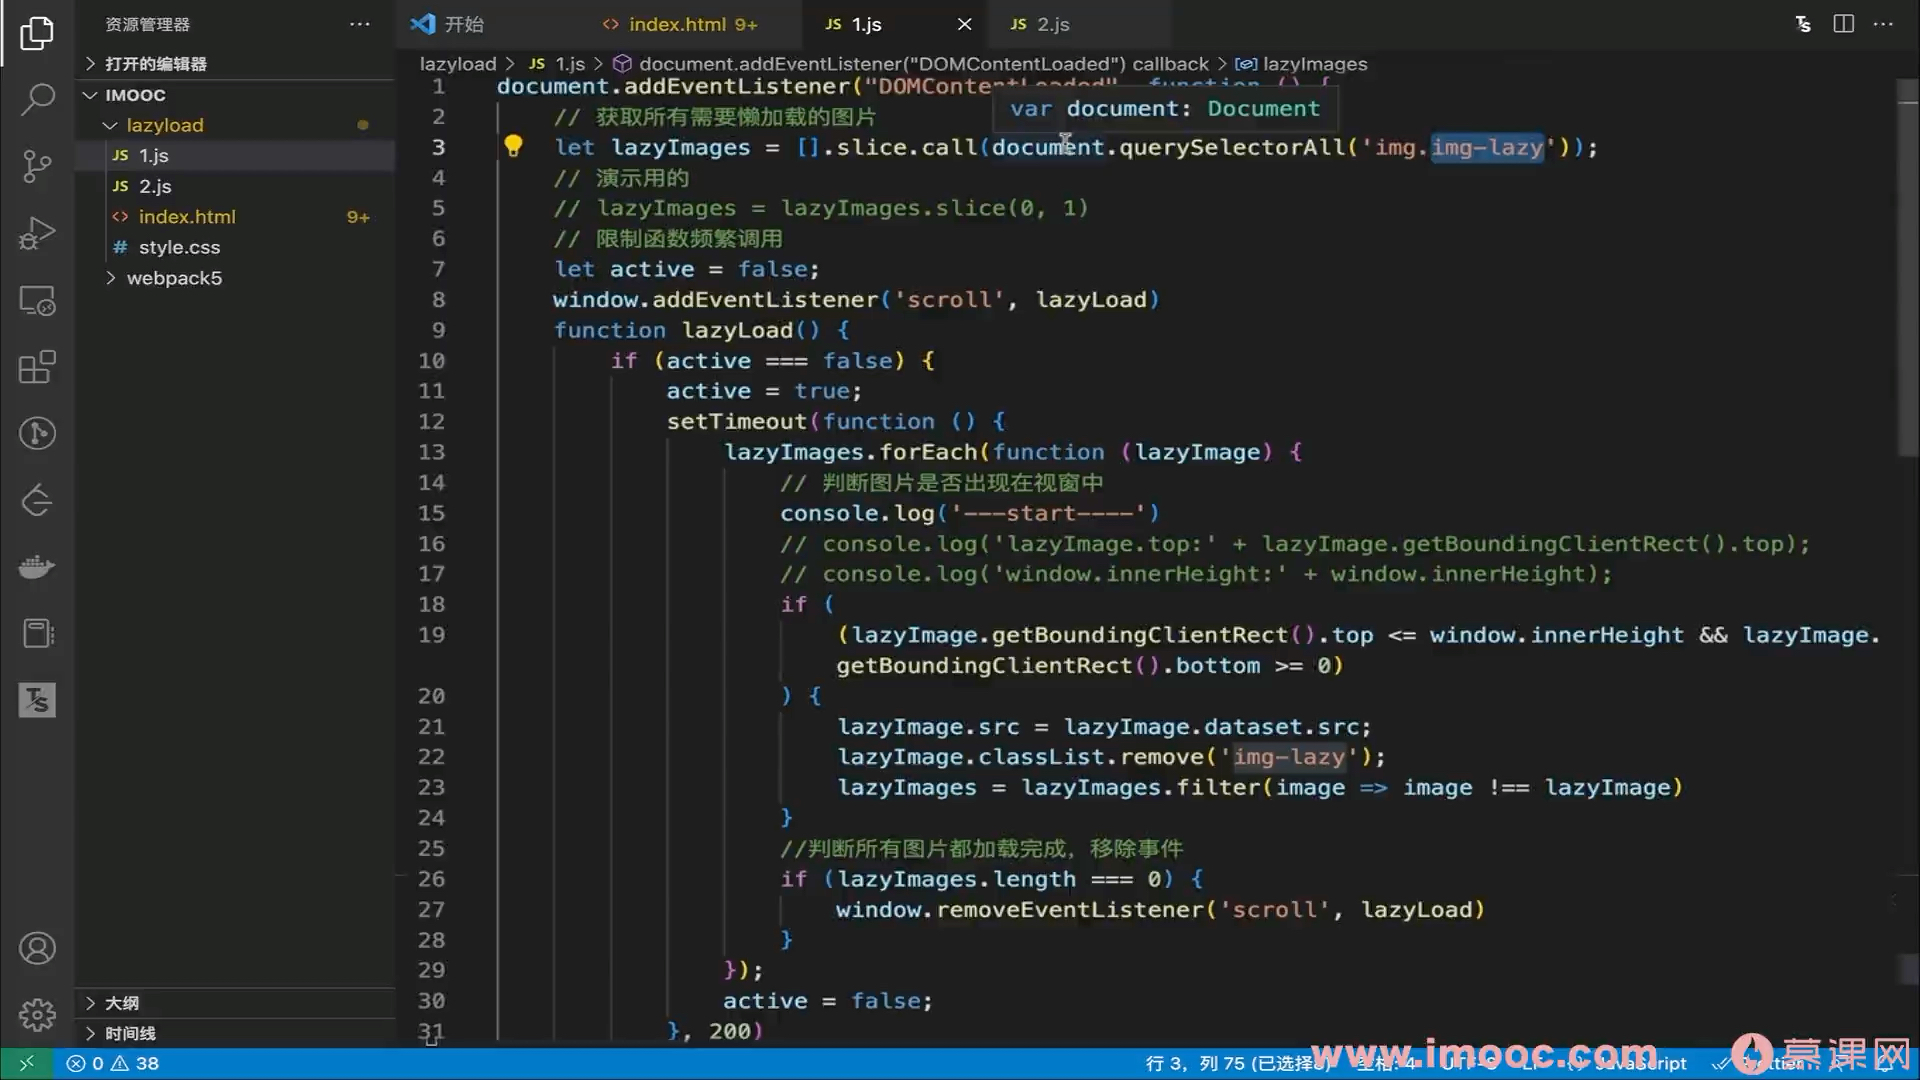Click 'classList' on line 22
The image size is (1920, 1080).
[x=1041, y=757]
